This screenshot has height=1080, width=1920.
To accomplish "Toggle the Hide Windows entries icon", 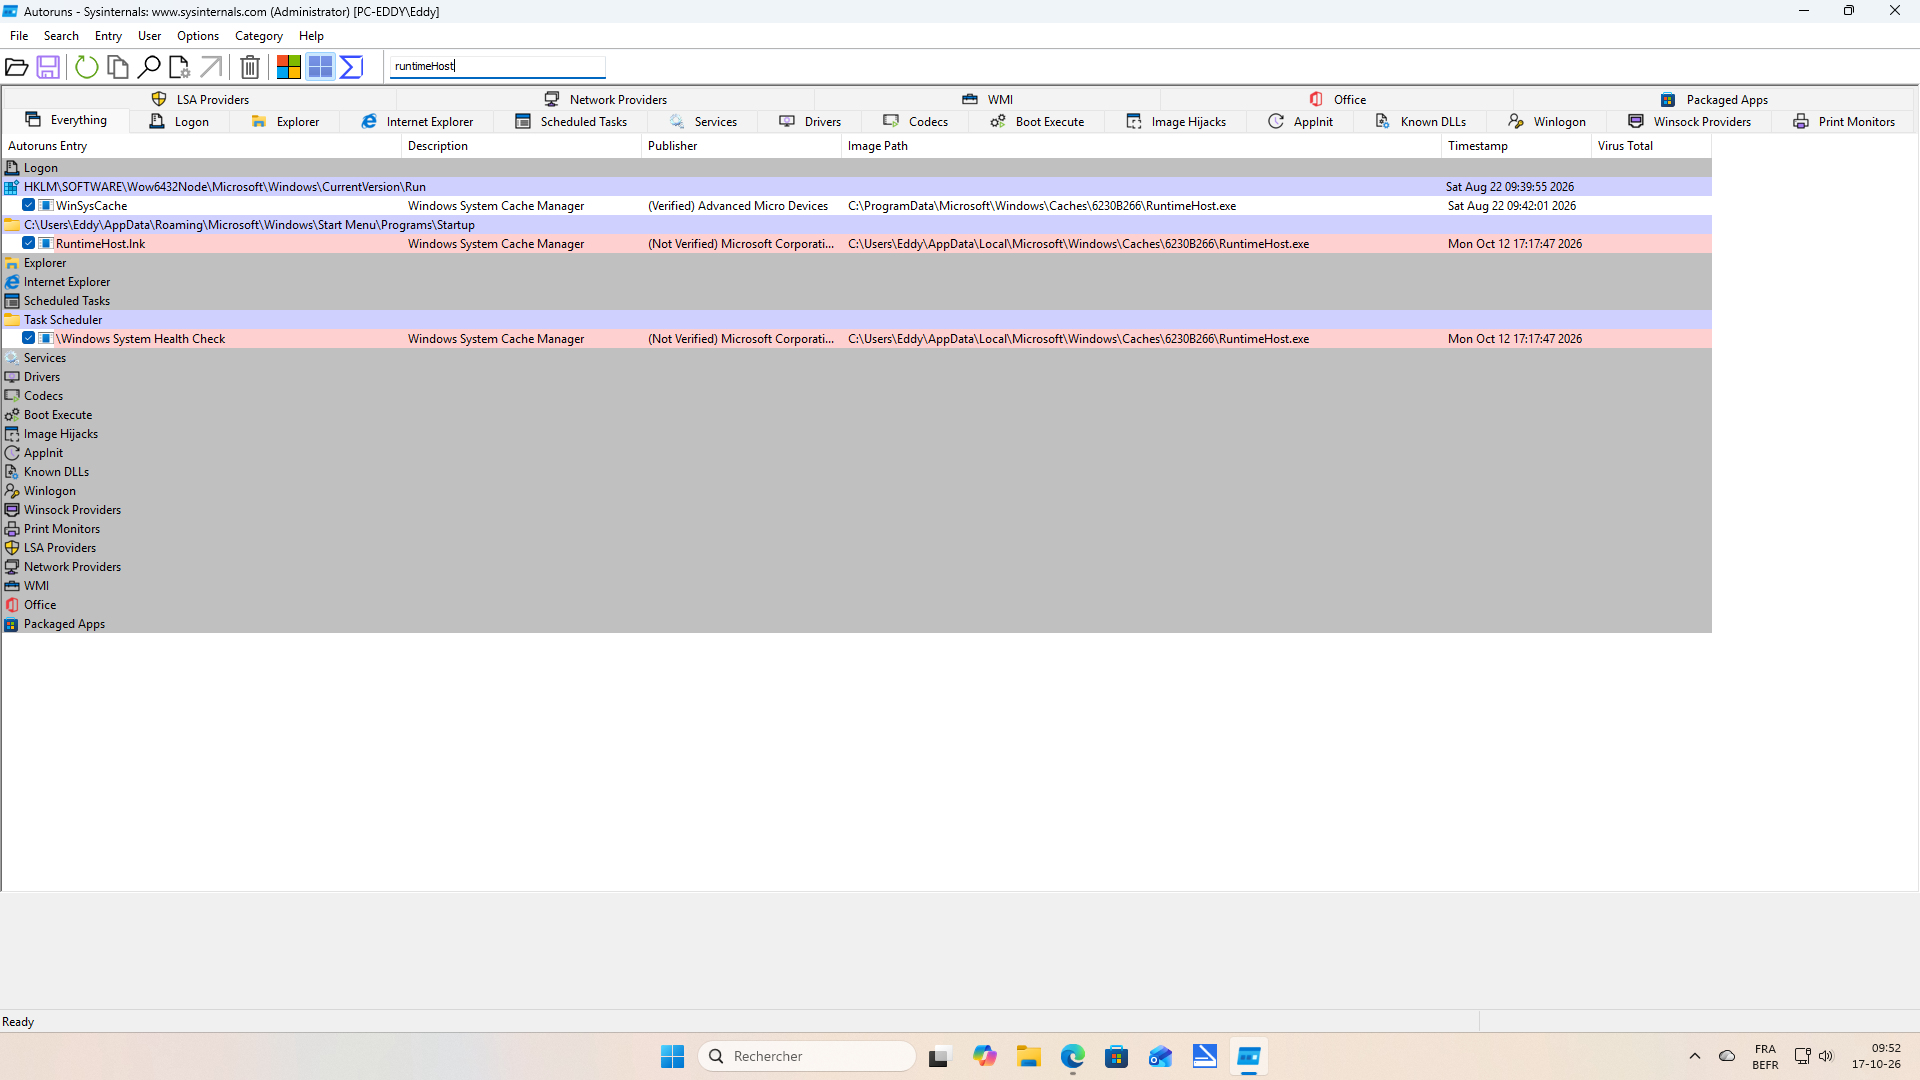I will pyautogui.click(x=320, y=67).
